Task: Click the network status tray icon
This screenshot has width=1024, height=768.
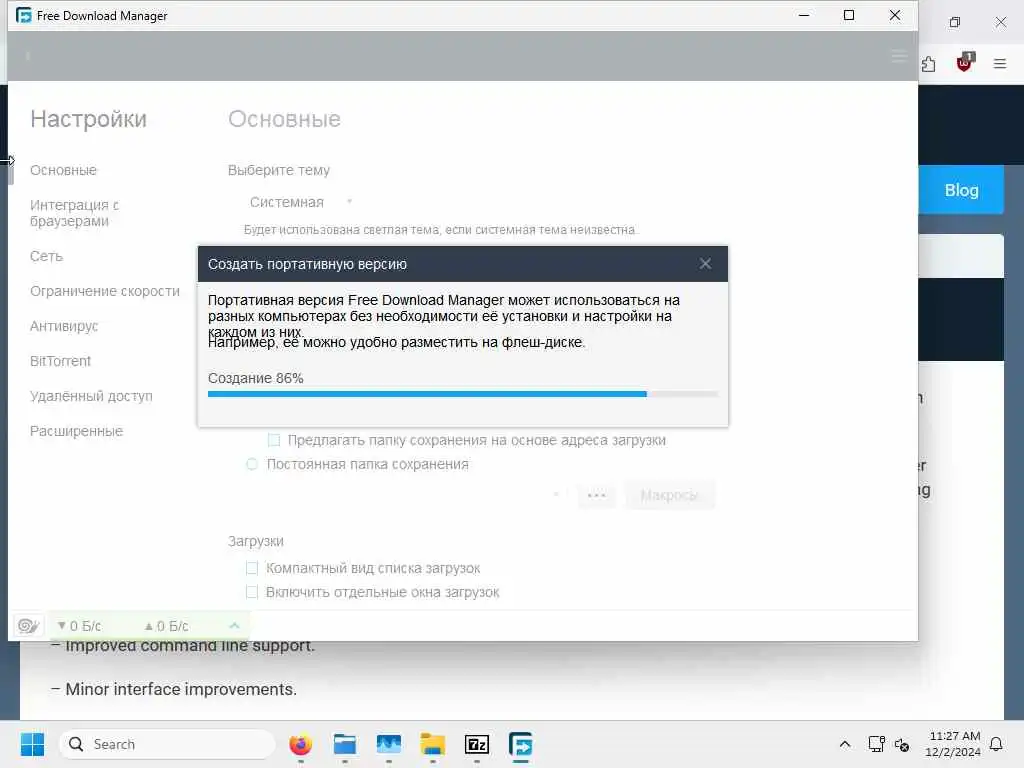Action: click(x=876, y=744)
